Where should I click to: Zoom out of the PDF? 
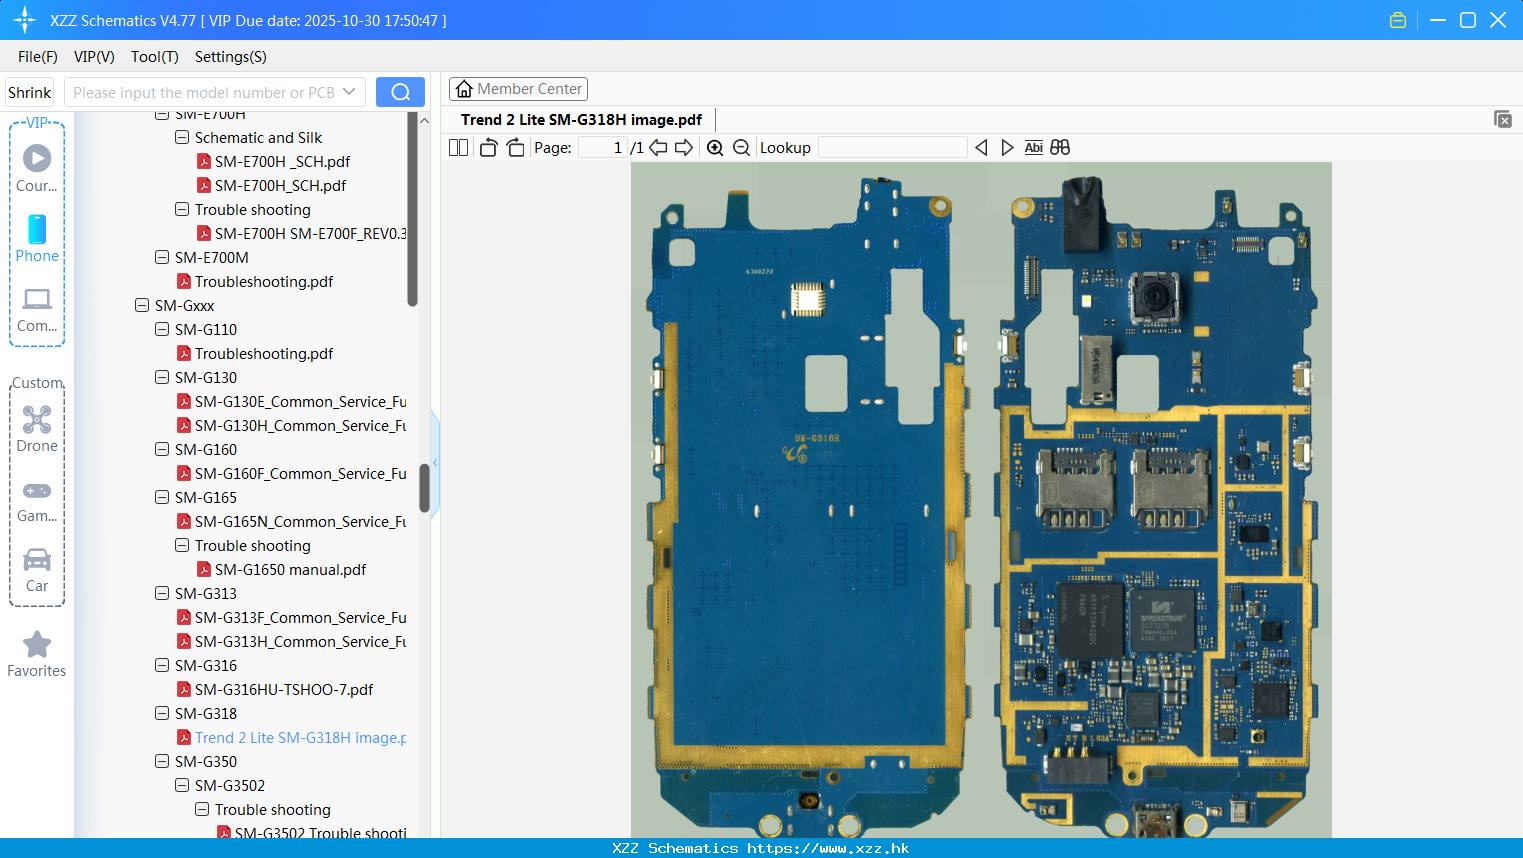741,147
